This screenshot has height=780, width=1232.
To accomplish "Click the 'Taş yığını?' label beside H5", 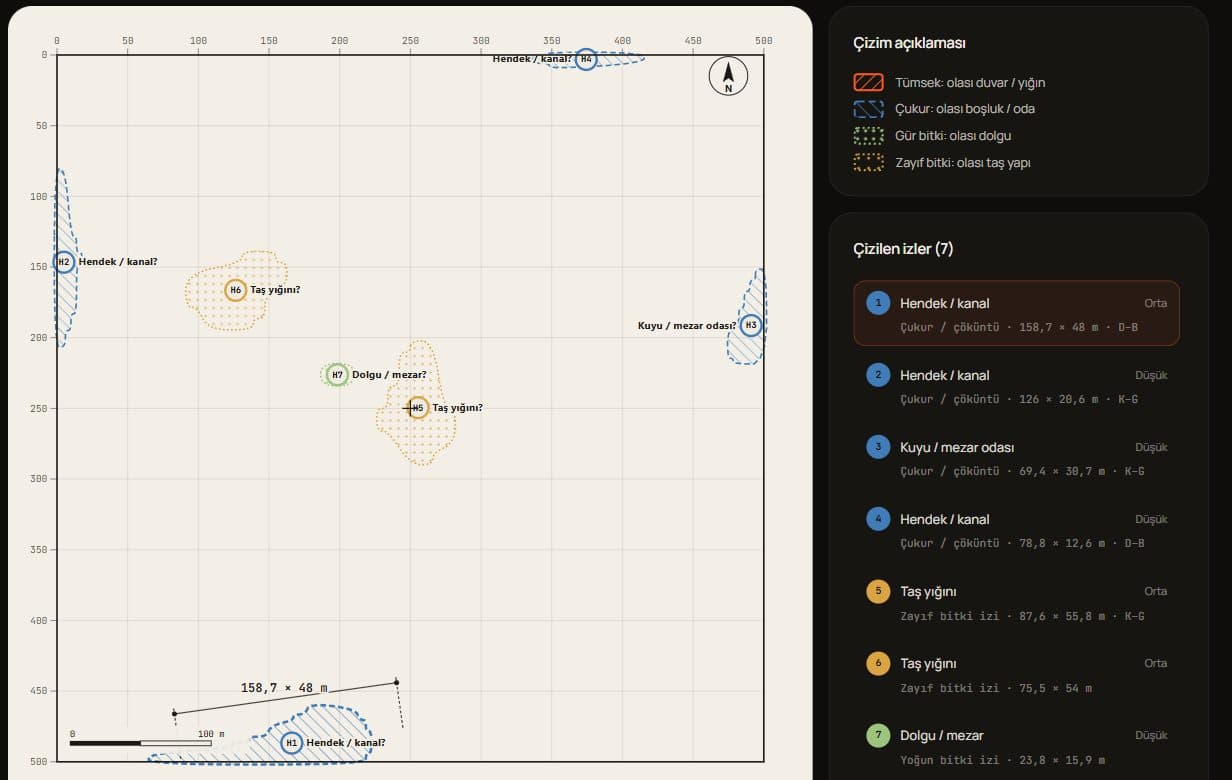I will click(457, 408).
